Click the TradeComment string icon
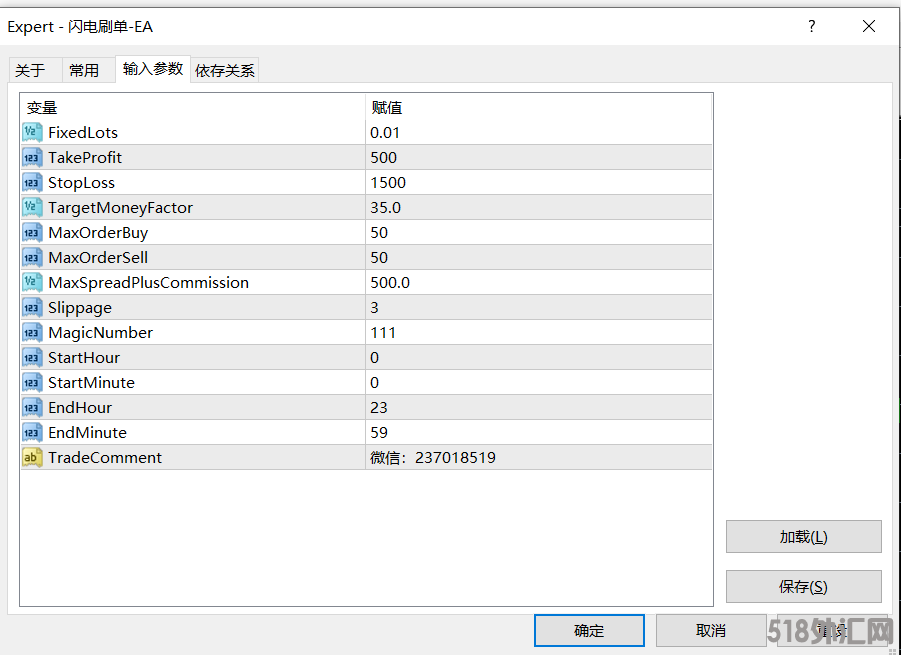Image resolution: width=901 pixels, height=655 pixels. [32, 457]
